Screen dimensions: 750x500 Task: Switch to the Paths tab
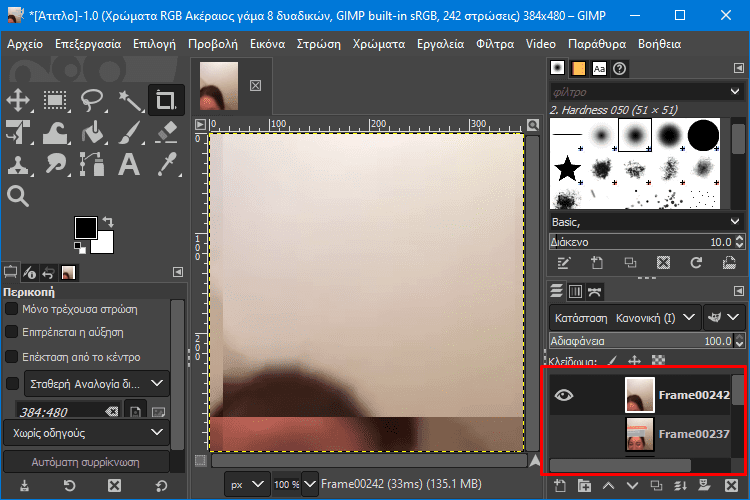tap(595, 291)
